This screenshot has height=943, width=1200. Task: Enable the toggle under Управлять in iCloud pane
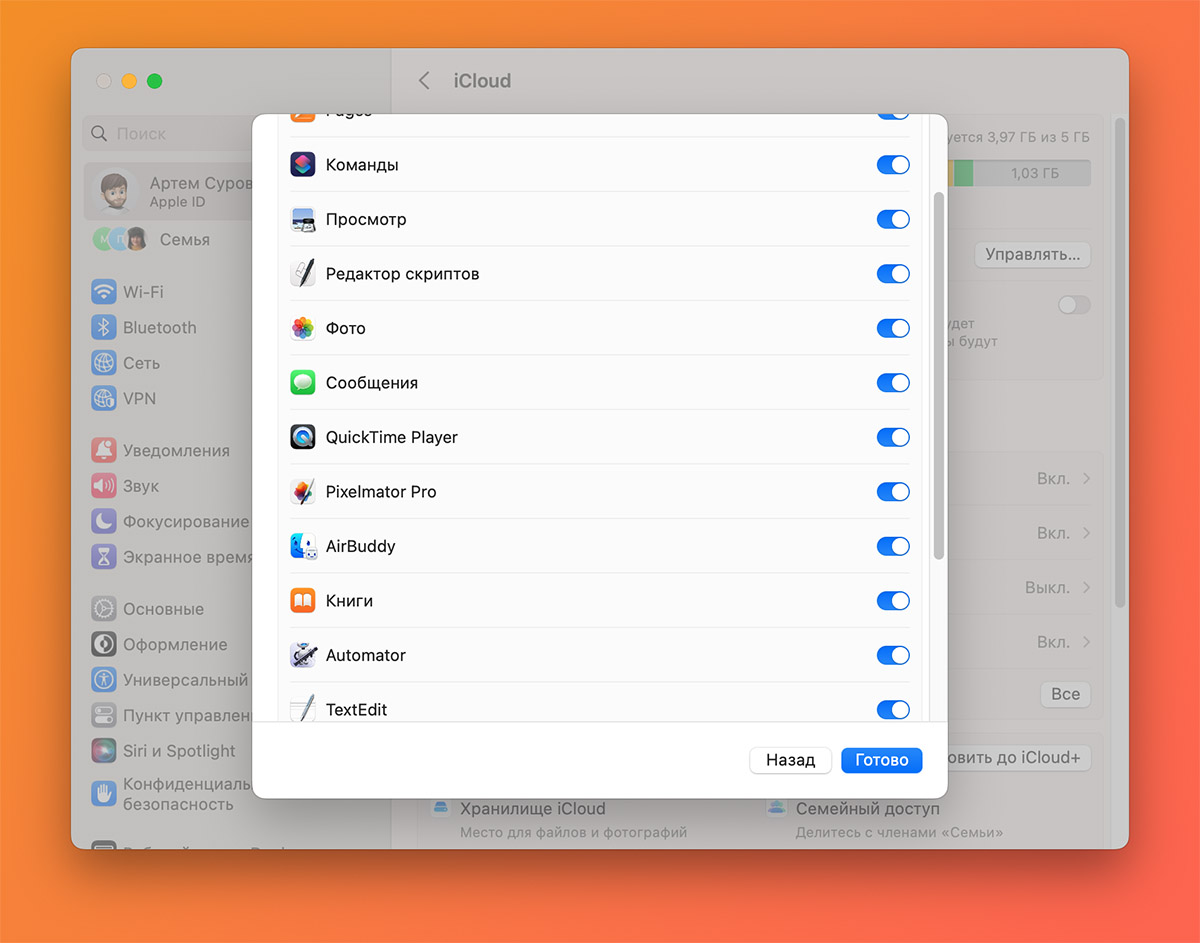(x=1074, y=305)
